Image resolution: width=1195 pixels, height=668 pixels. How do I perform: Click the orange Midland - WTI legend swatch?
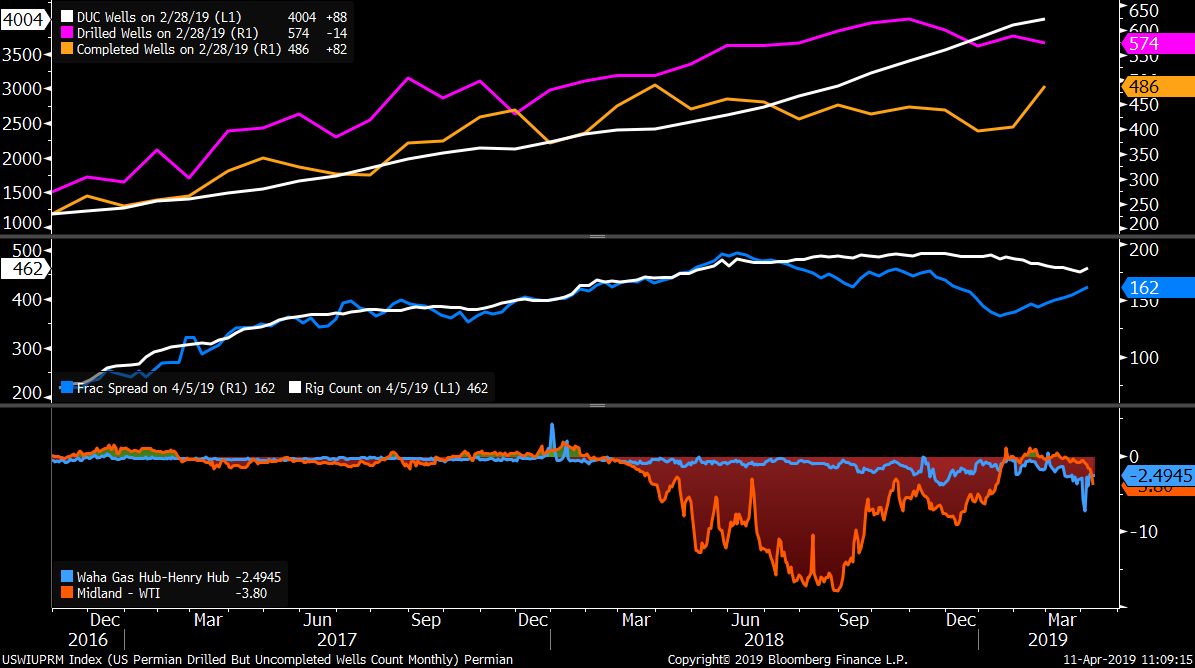click(67, 593)
